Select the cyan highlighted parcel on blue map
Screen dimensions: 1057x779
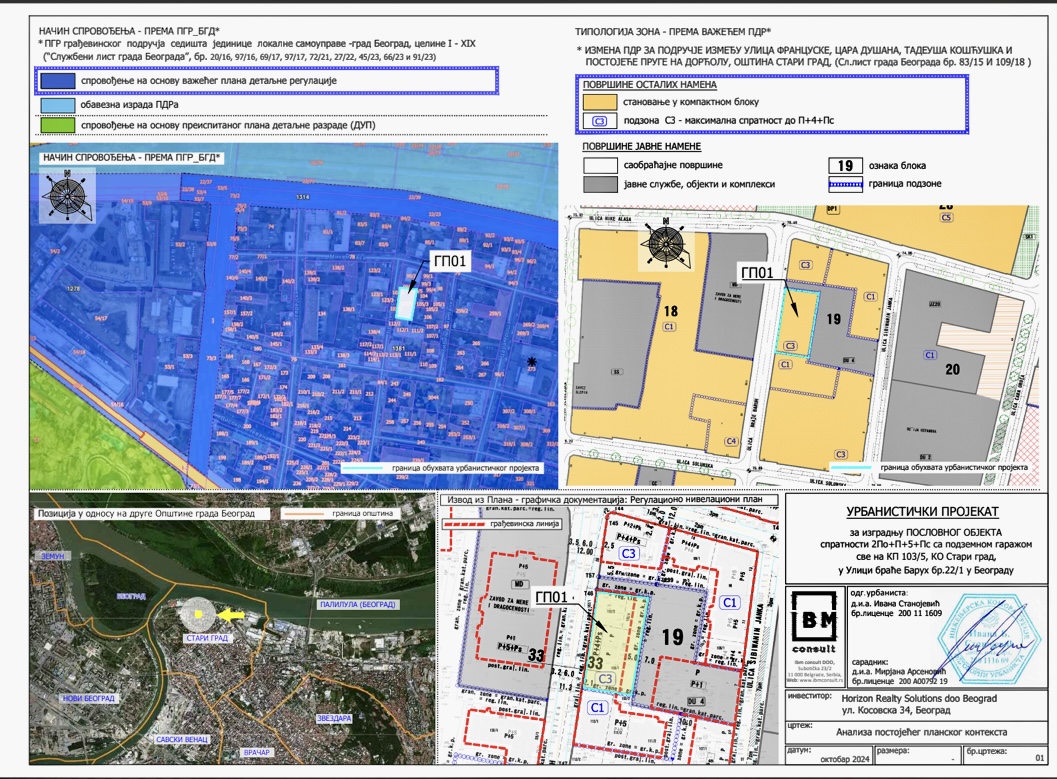(405, 304)
